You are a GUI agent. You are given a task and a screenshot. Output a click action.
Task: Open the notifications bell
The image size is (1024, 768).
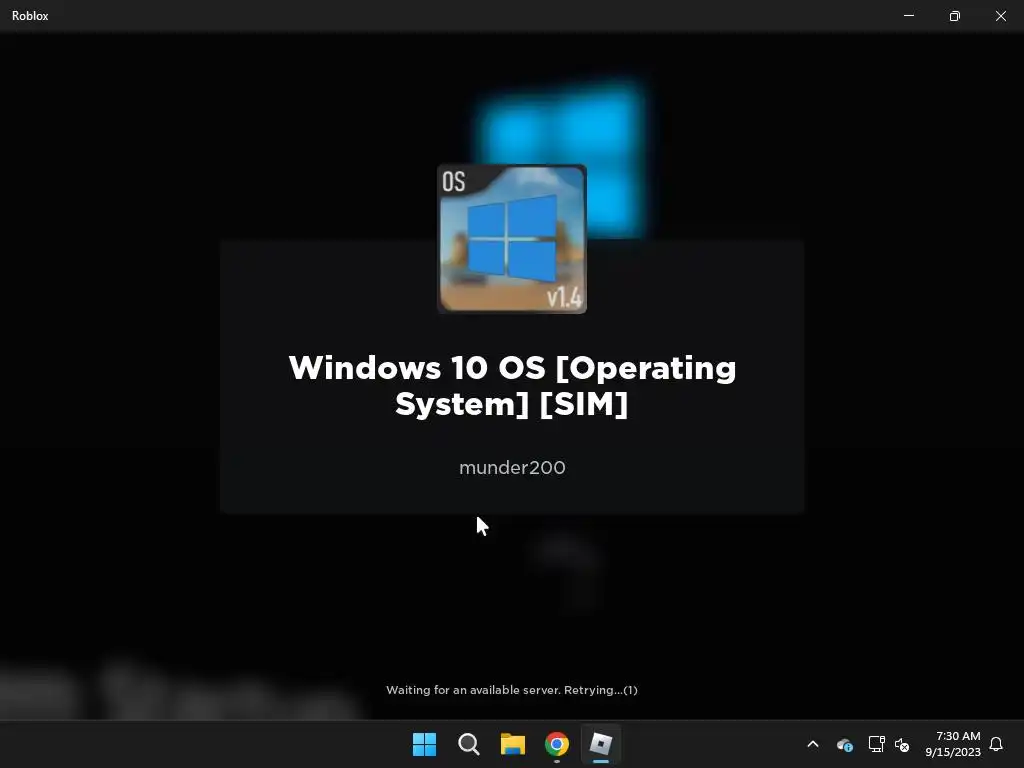996,744
